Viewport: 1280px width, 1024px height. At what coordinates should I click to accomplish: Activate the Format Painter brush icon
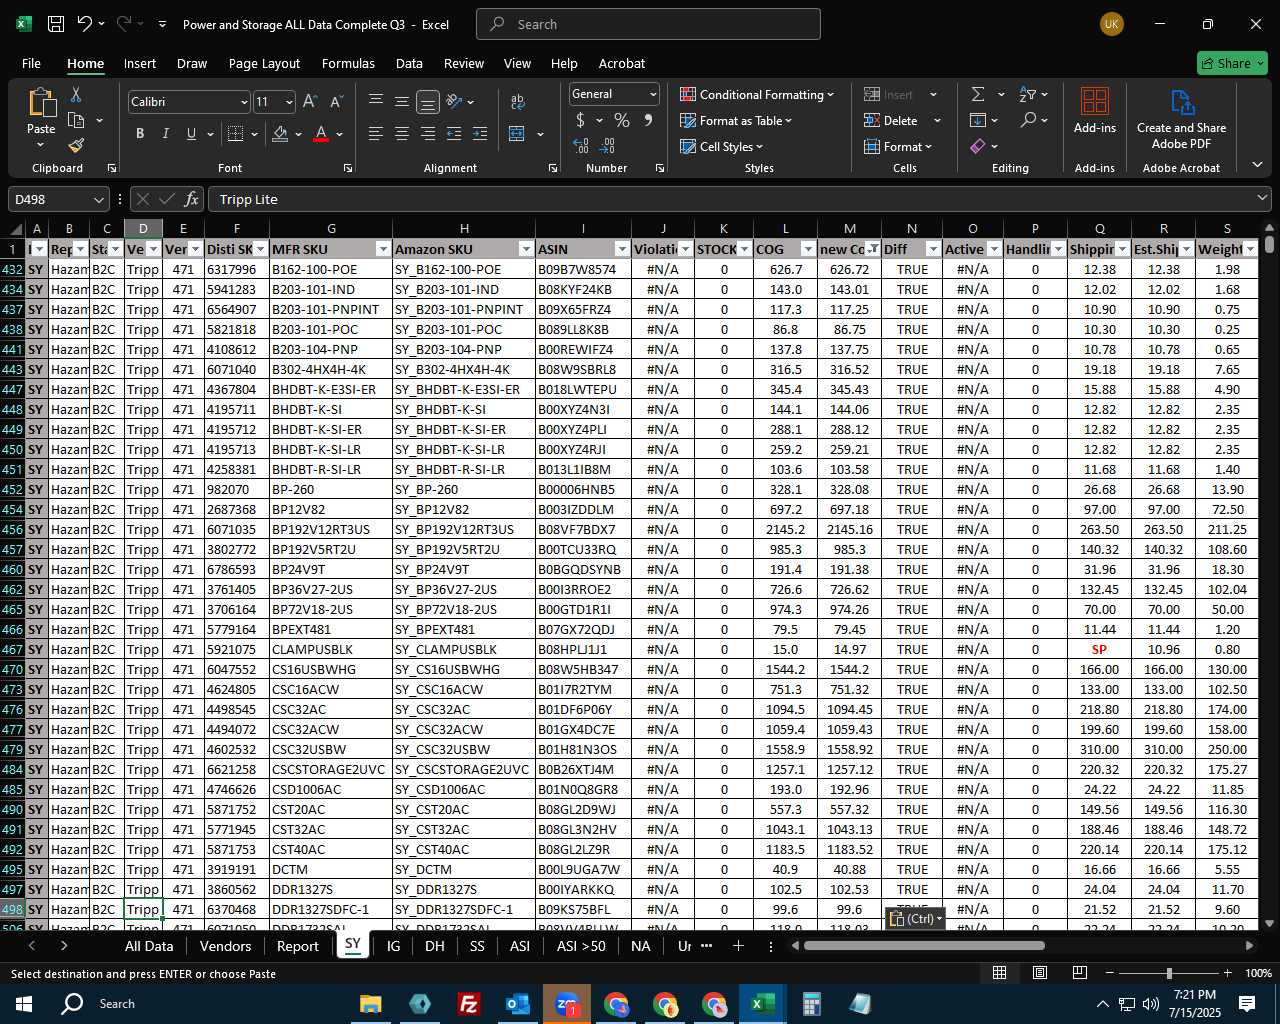pyautogui.click(x=76, y=145)
